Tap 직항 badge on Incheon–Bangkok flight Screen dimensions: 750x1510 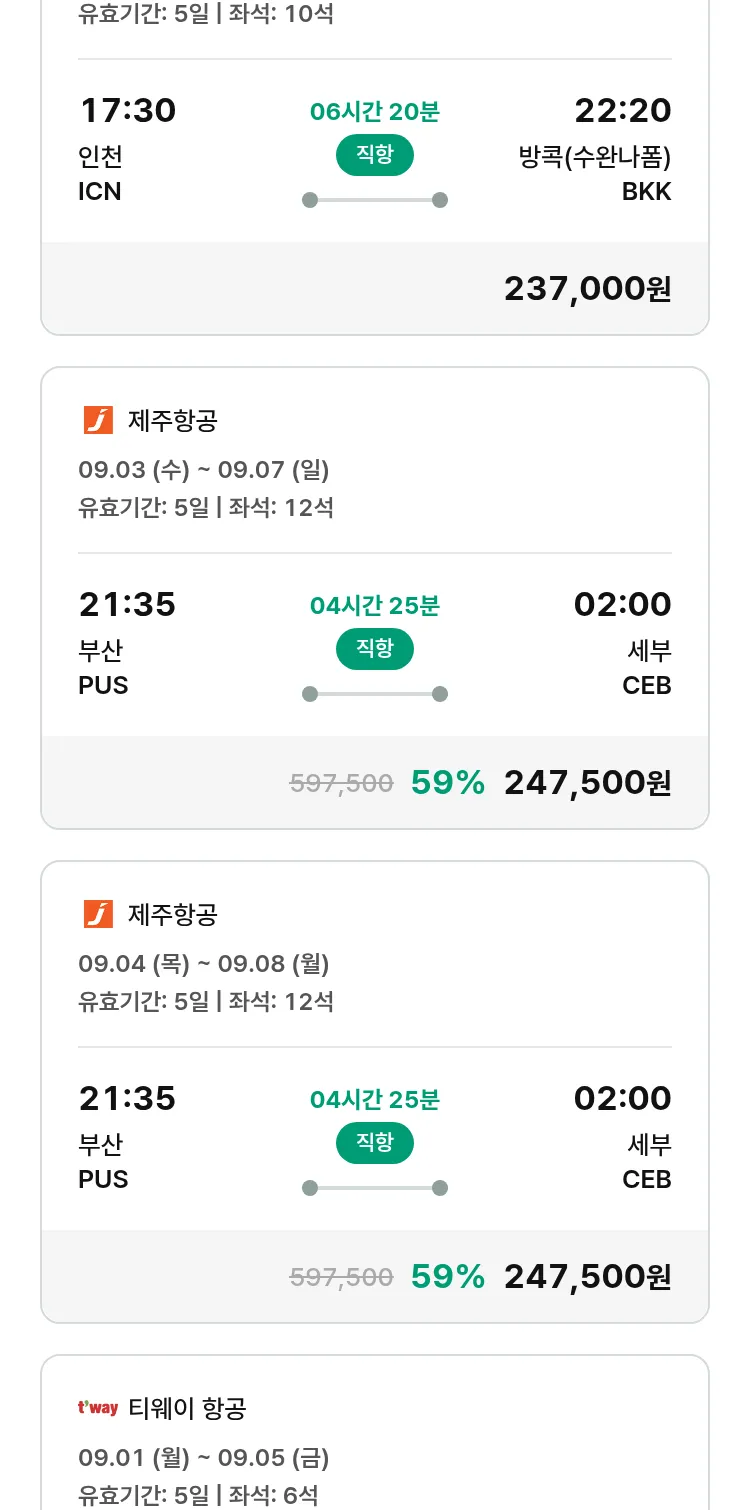(x=374, y=155)
